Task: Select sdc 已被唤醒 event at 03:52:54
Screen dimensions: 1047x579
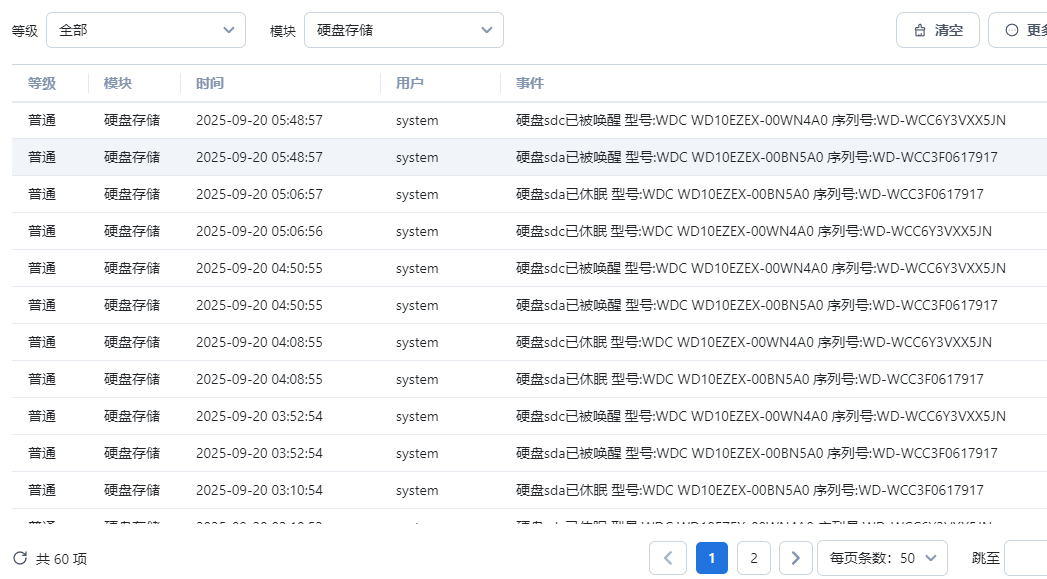Action: [761, 416]
